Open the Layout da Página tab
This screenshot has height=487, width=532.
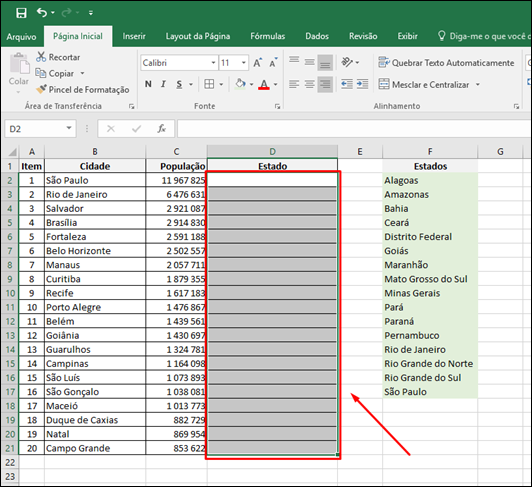pos(198,36)
